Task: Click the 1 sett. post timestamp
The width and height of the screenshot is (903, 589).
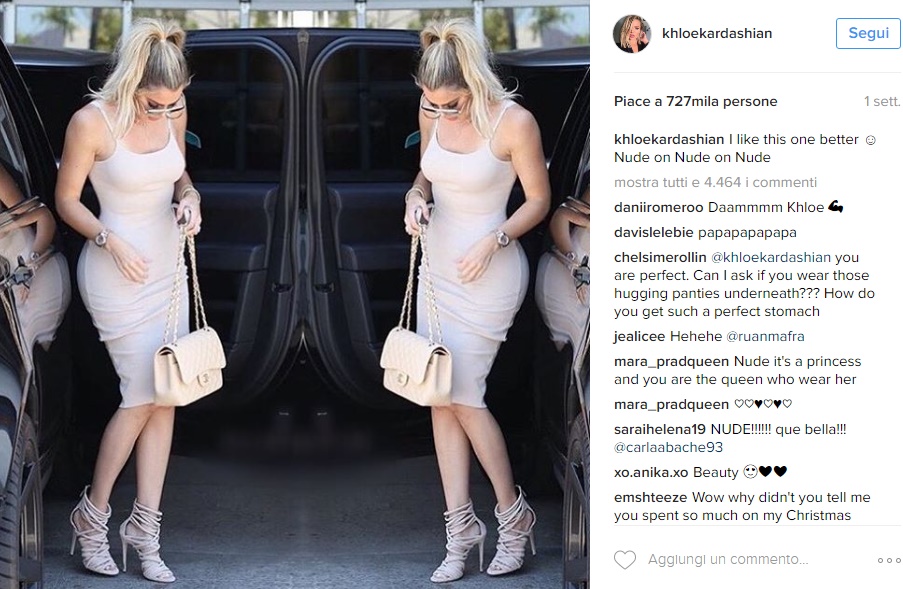Action: tap(882, 102)
